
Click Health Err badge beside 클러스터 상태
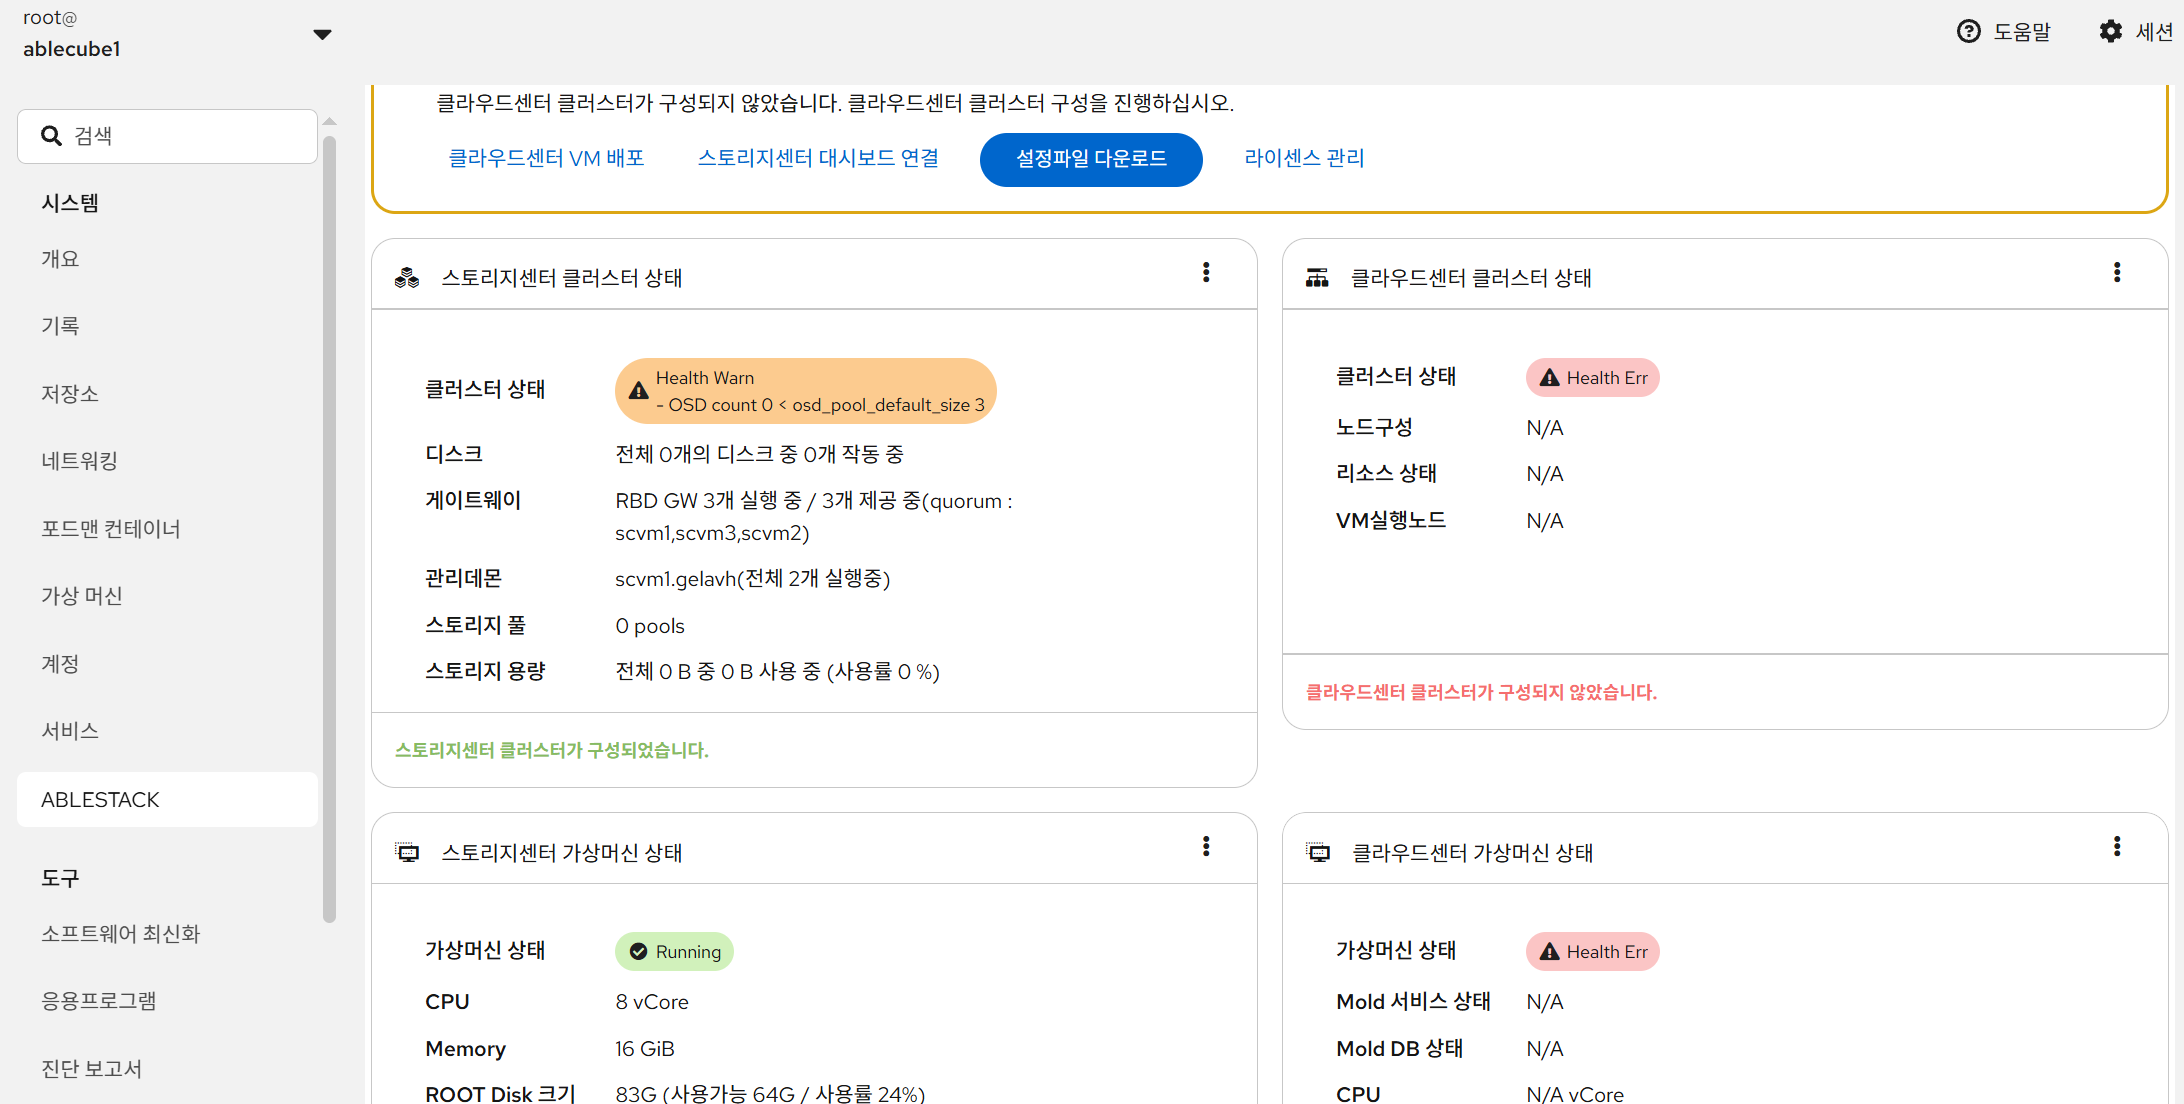(1593, 378)
